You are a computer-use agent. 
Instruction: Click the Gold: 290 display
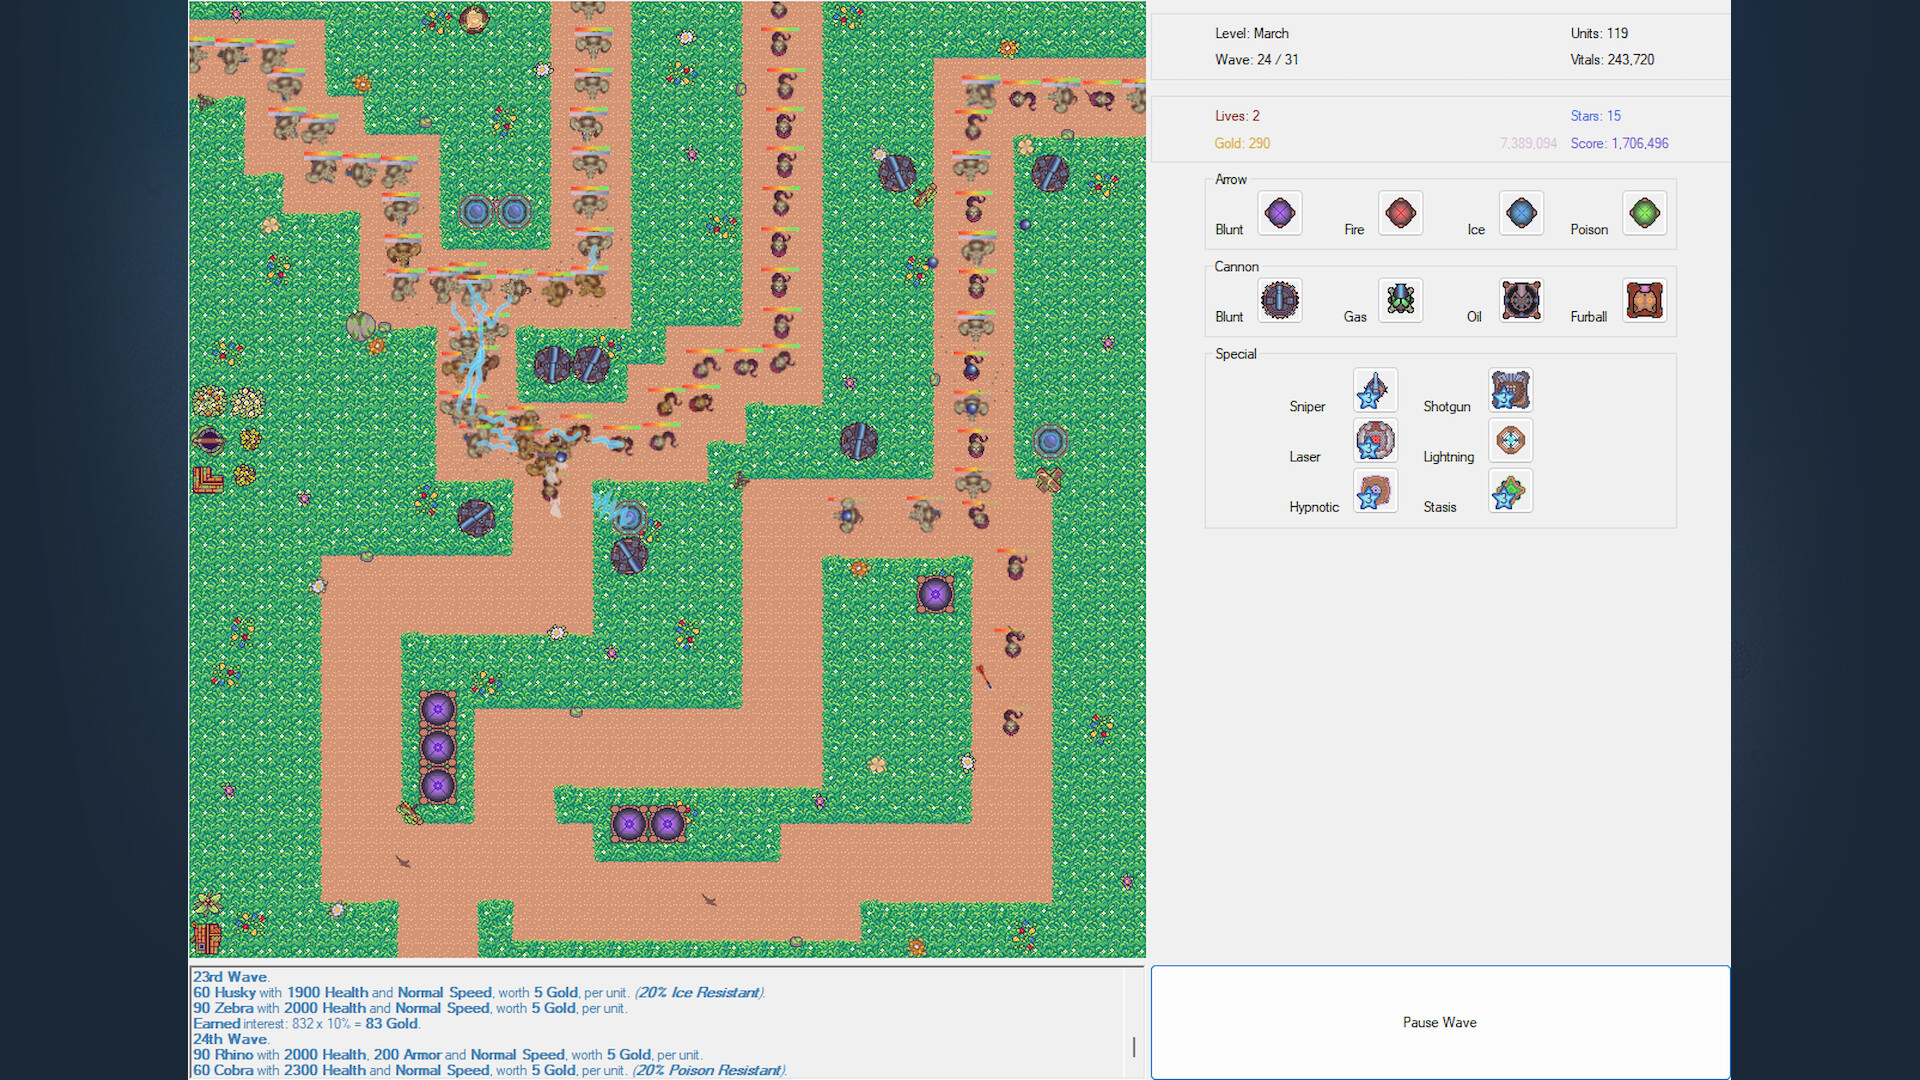(x=1242, y=143)
